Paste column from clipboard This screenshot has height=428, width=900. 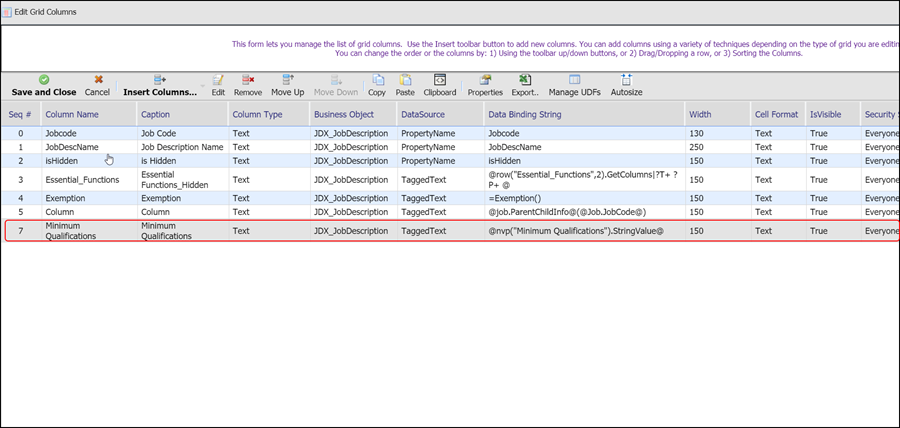[405, 86]
